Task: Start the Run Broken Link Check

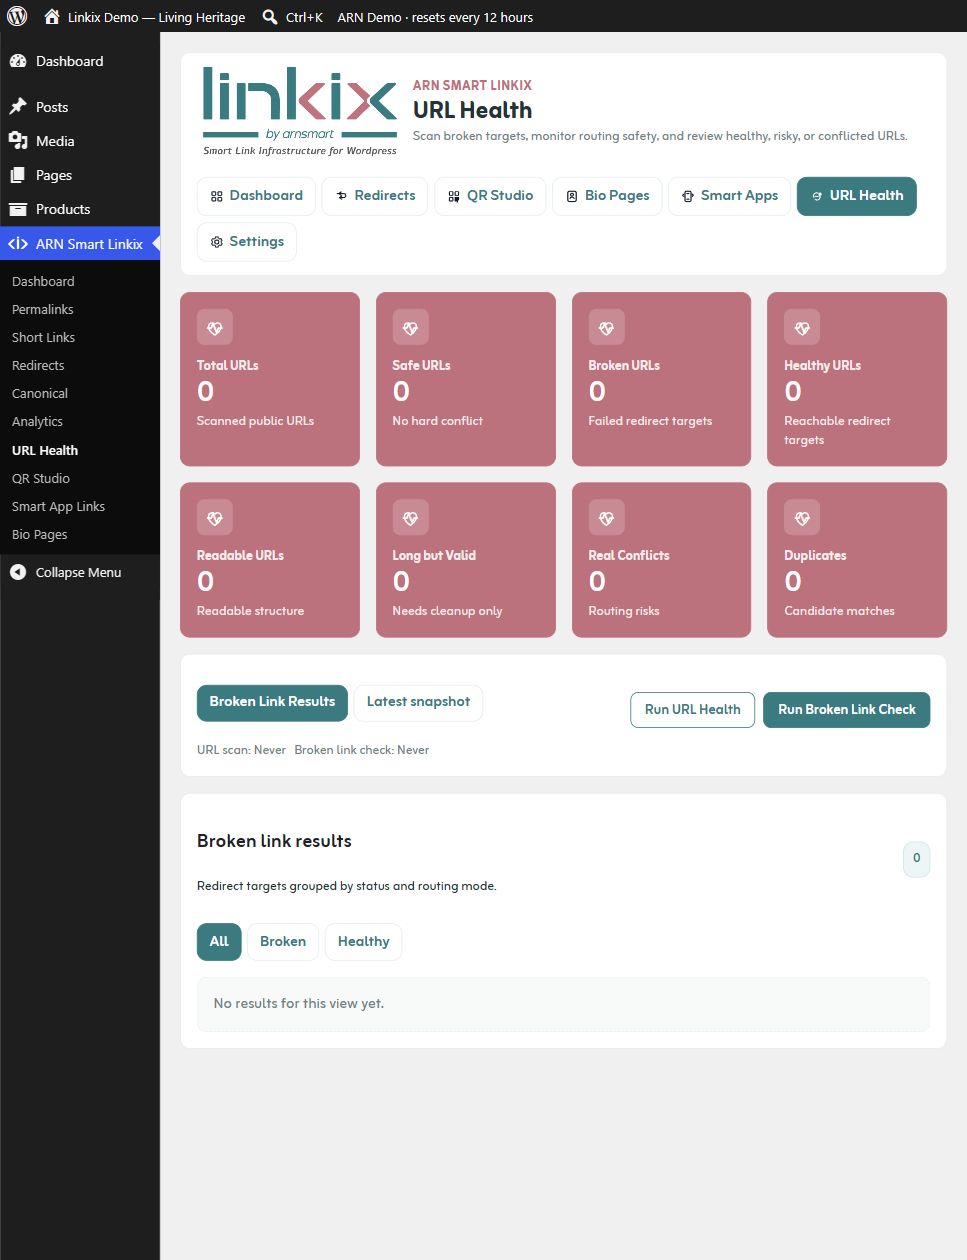Action: pyautogui.click(x=847, y=710)
